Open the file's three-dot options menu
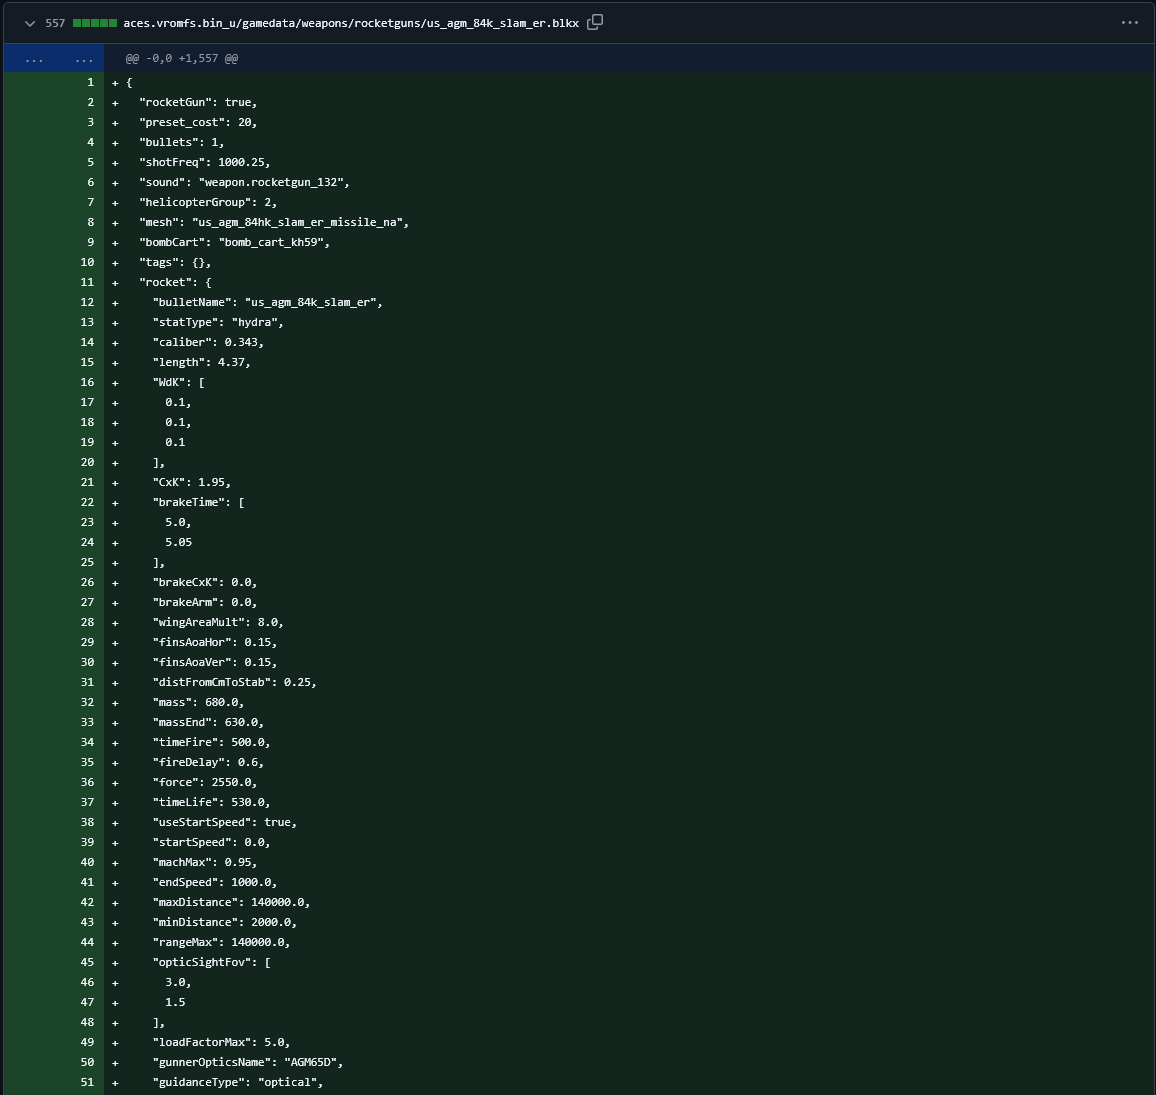Image resolution: width=1156 pixels, height=1095 pixels. [x=1129, y=22]
